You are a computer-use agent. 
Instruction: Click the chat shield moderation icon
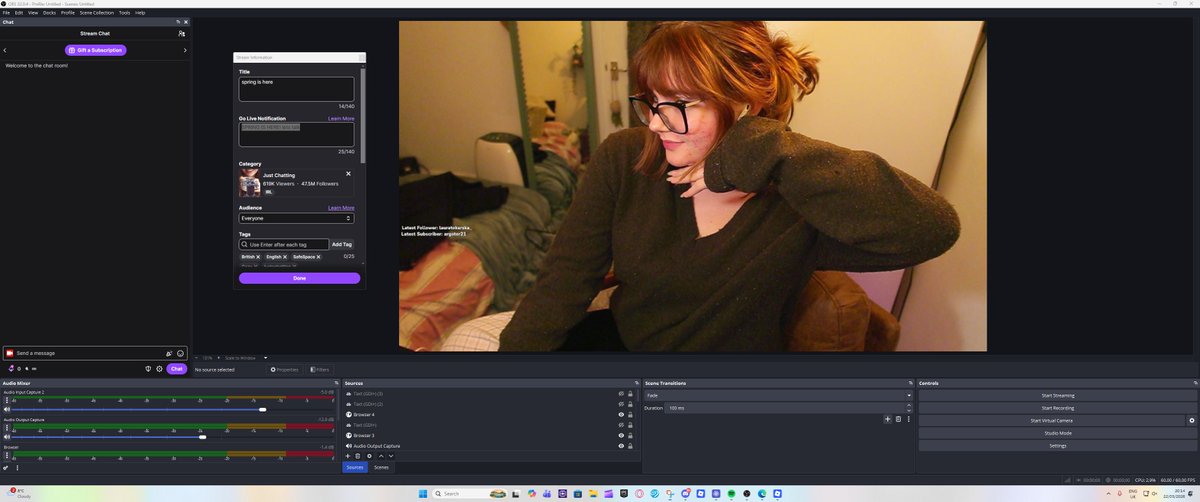point(149,369)
